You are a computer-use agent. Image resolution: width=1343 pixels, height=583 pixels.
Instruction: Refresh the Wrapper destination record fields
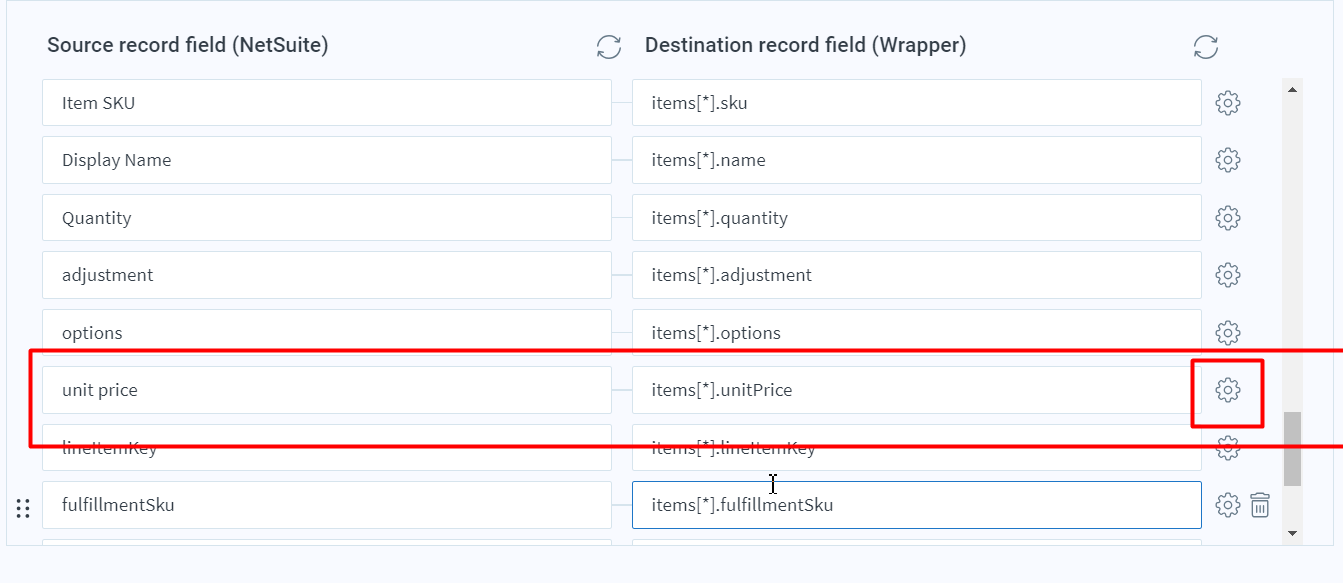pos(1206,46)
